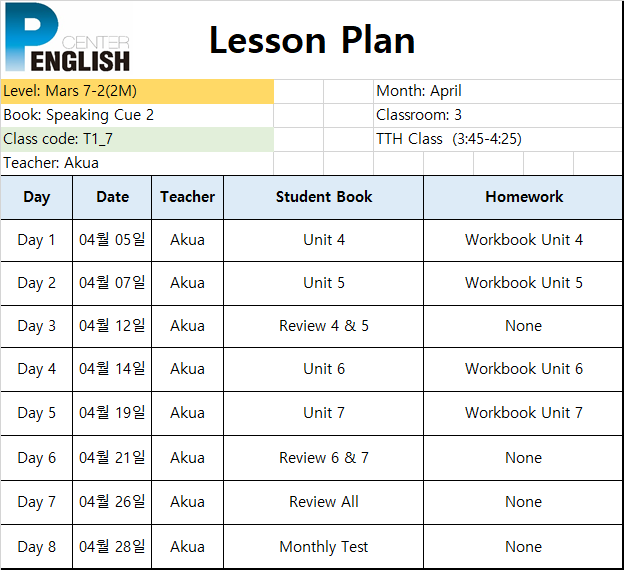The image size is (624, 570).
Task: Click the Day column header
Action: click(x=37, y=197)
